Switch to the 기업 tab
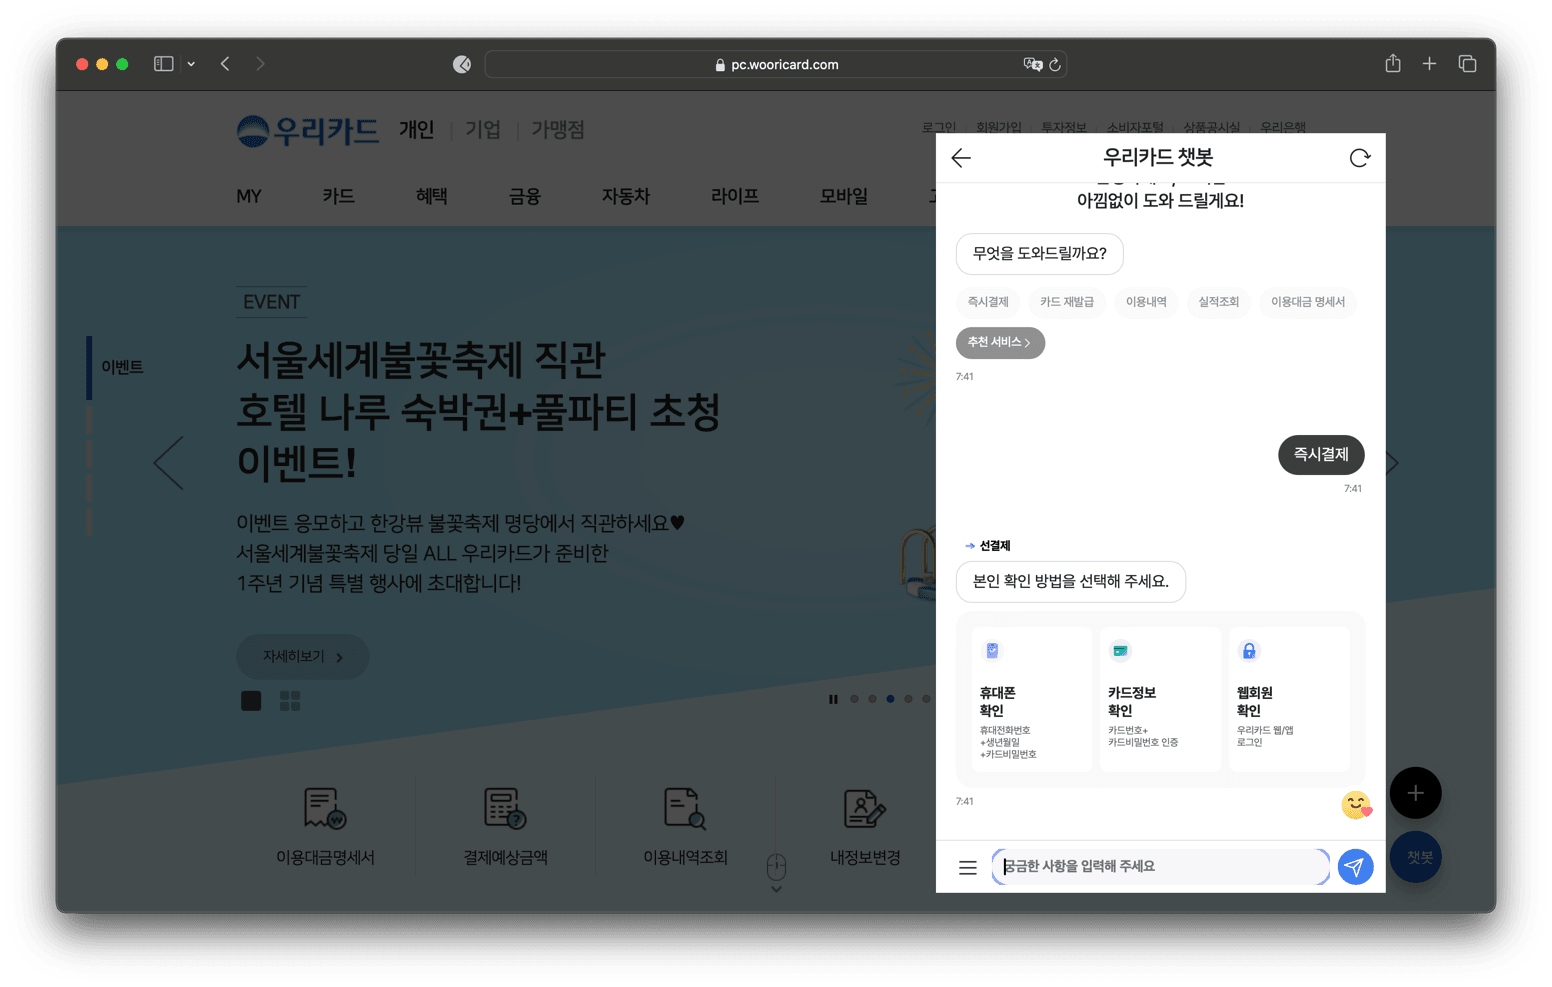This screenshot has width=1552, height=987. coord(483,130)
